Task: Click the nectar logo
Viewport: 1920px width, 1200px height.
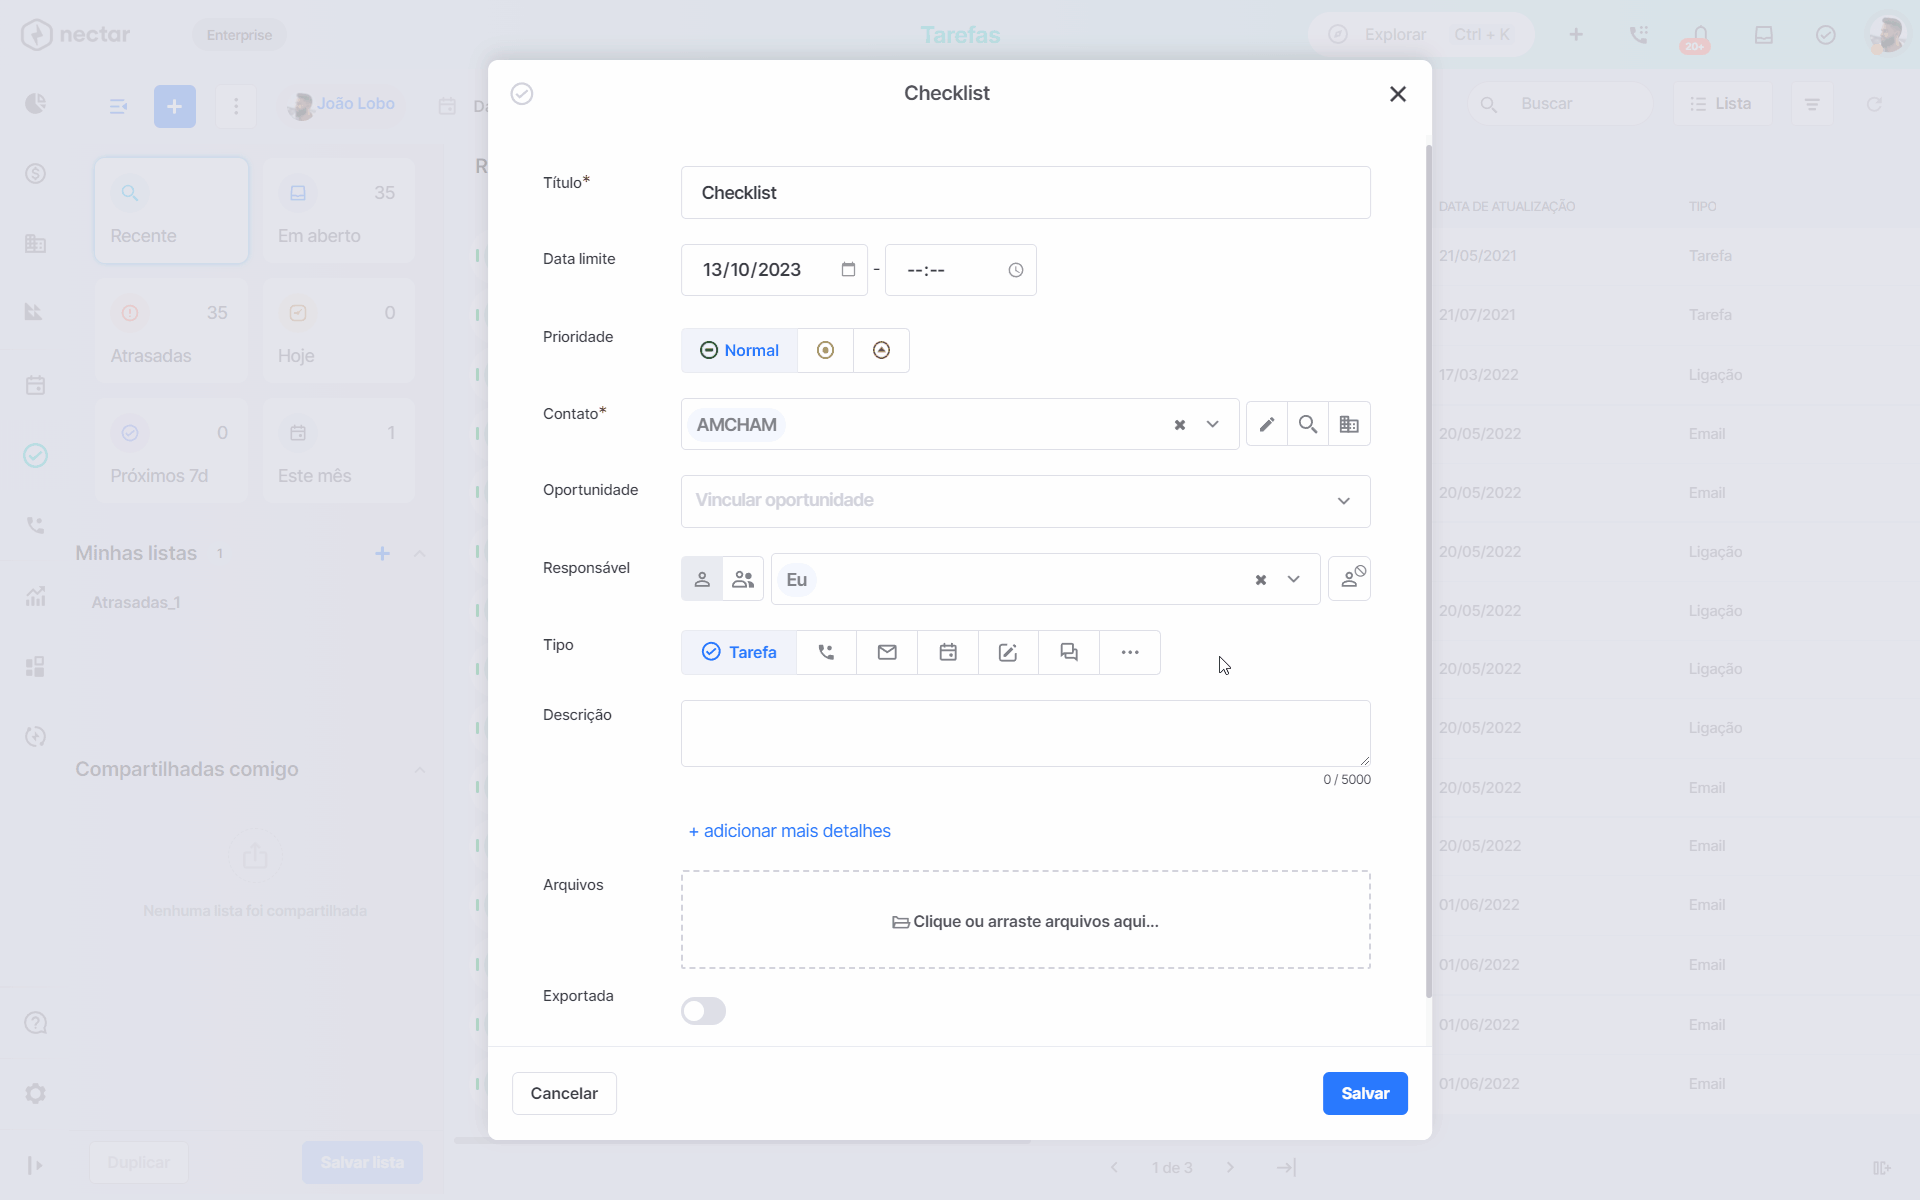Action: [76, 35]
